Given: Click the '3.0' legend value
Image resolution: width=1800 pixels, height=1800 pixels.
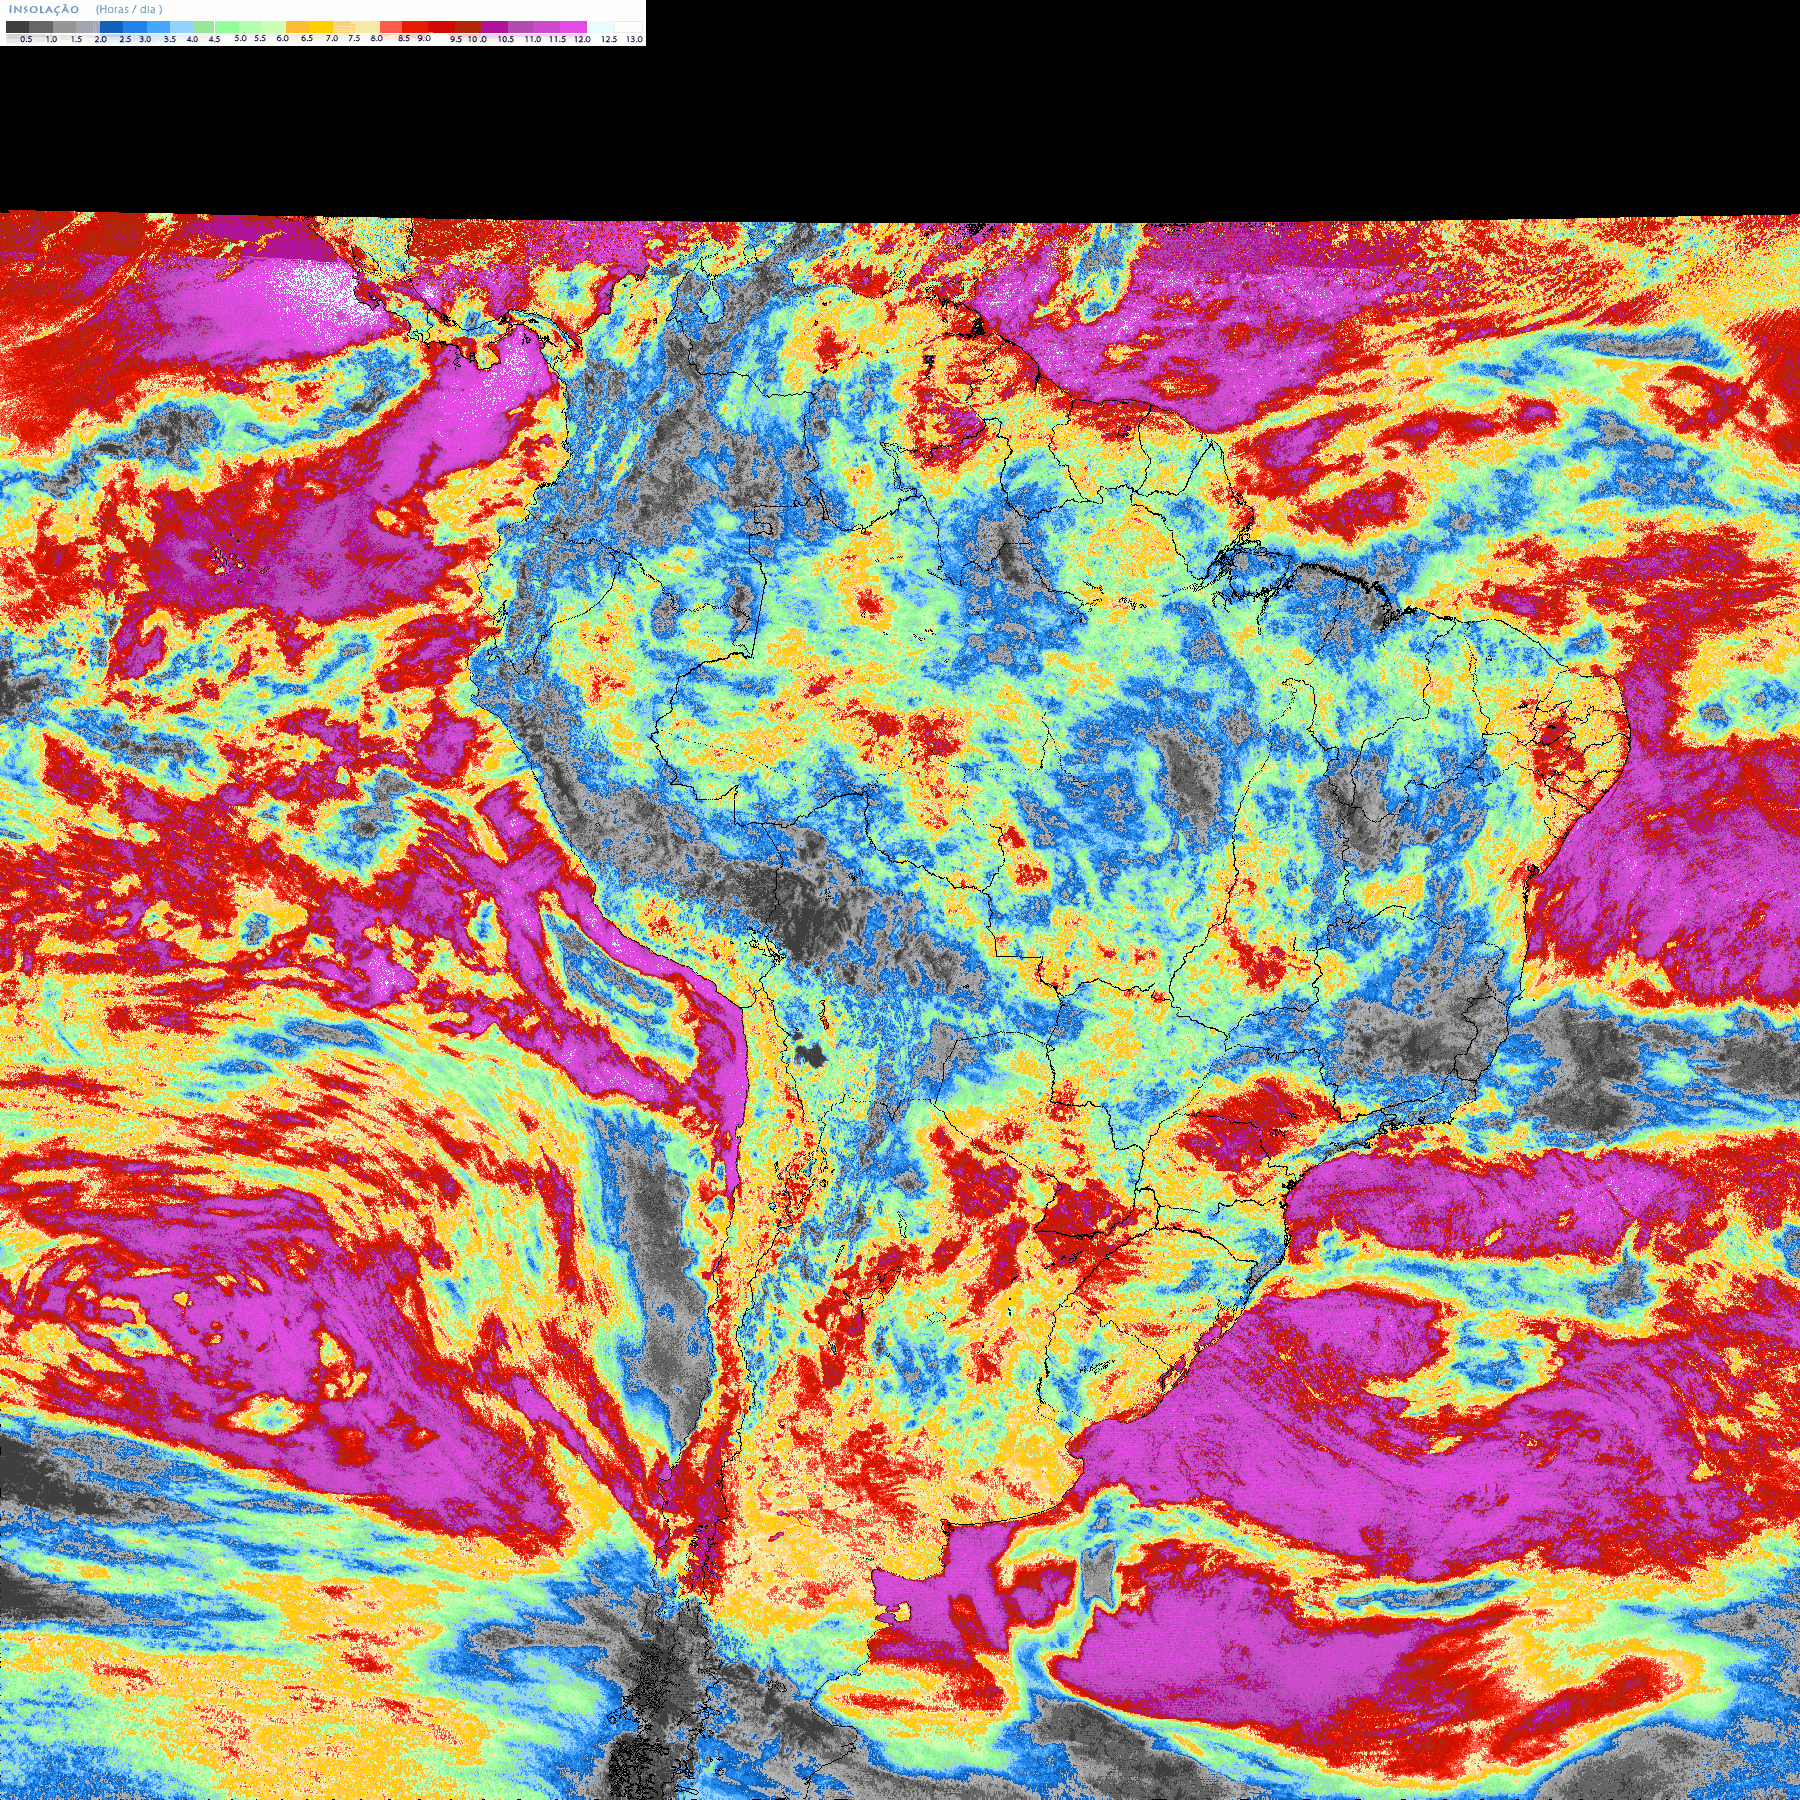Looking at the screenshot, I should coord(145,39).
